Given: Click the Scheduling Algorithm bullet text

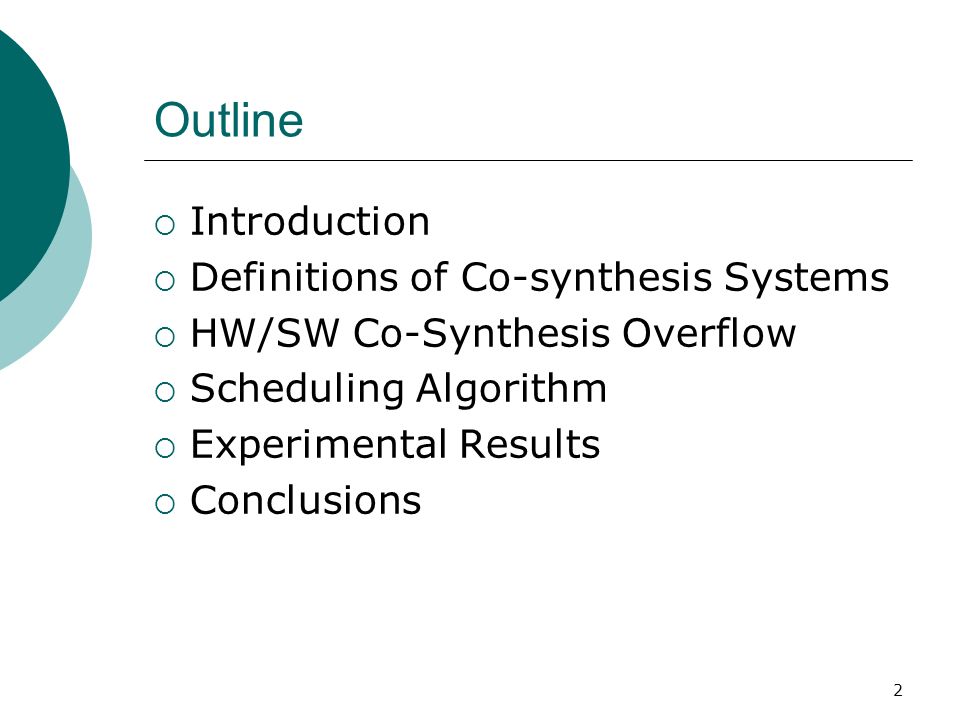Looking at the screenshot, I should click(x=399, y=389).
